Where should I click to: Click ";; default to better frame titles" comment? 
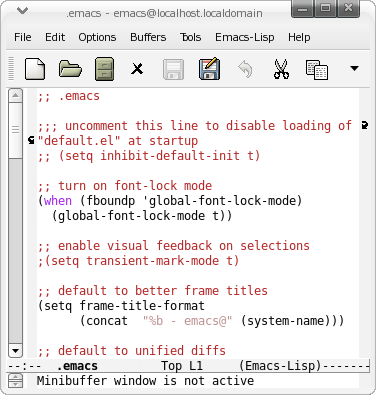click(x=153, y=291)
